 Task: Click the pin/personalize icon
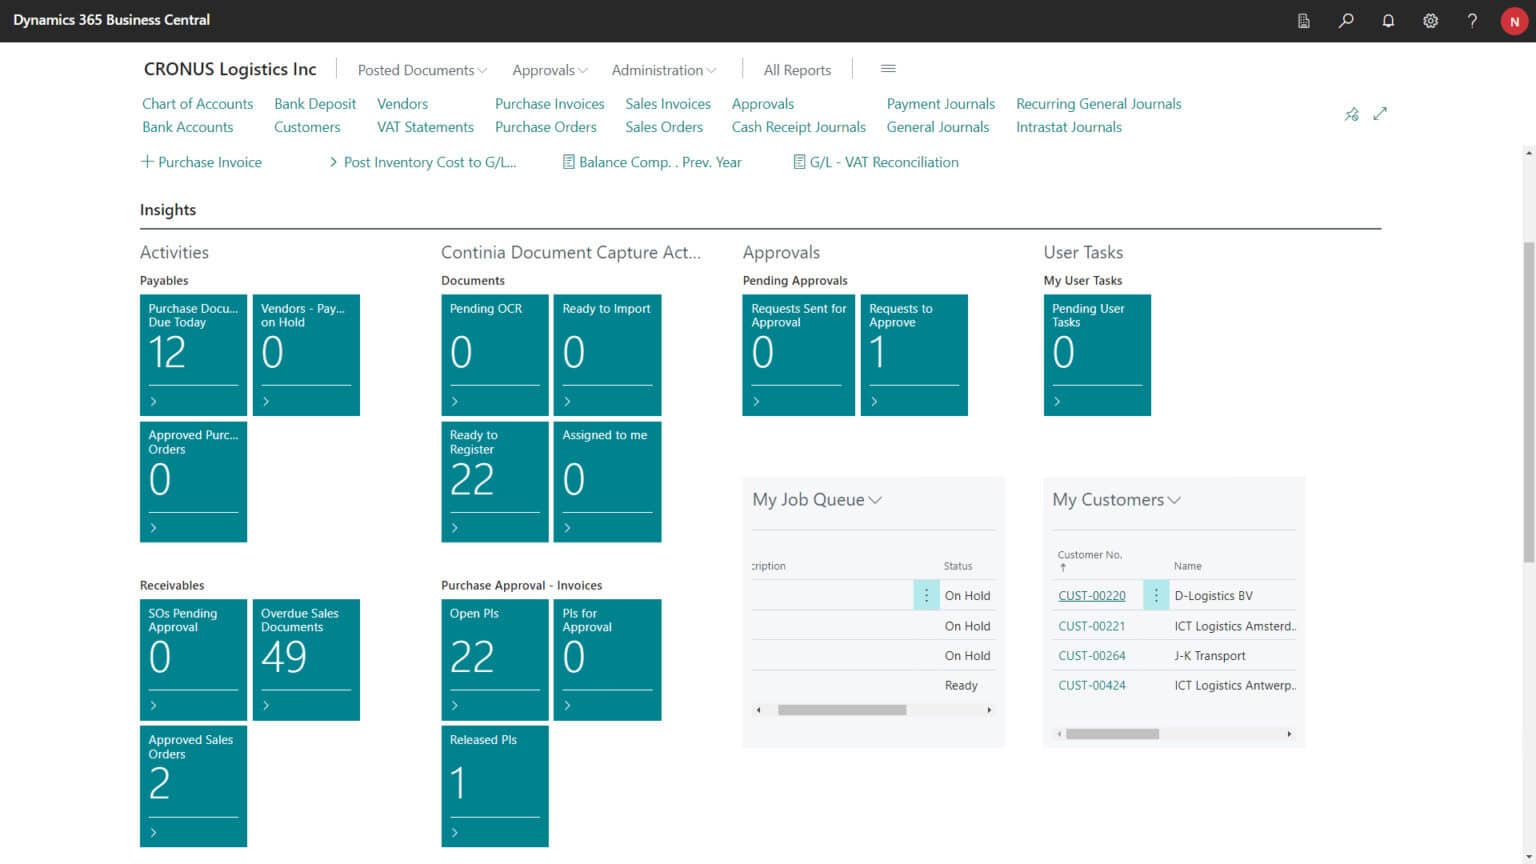click(x=1351, y=114)
